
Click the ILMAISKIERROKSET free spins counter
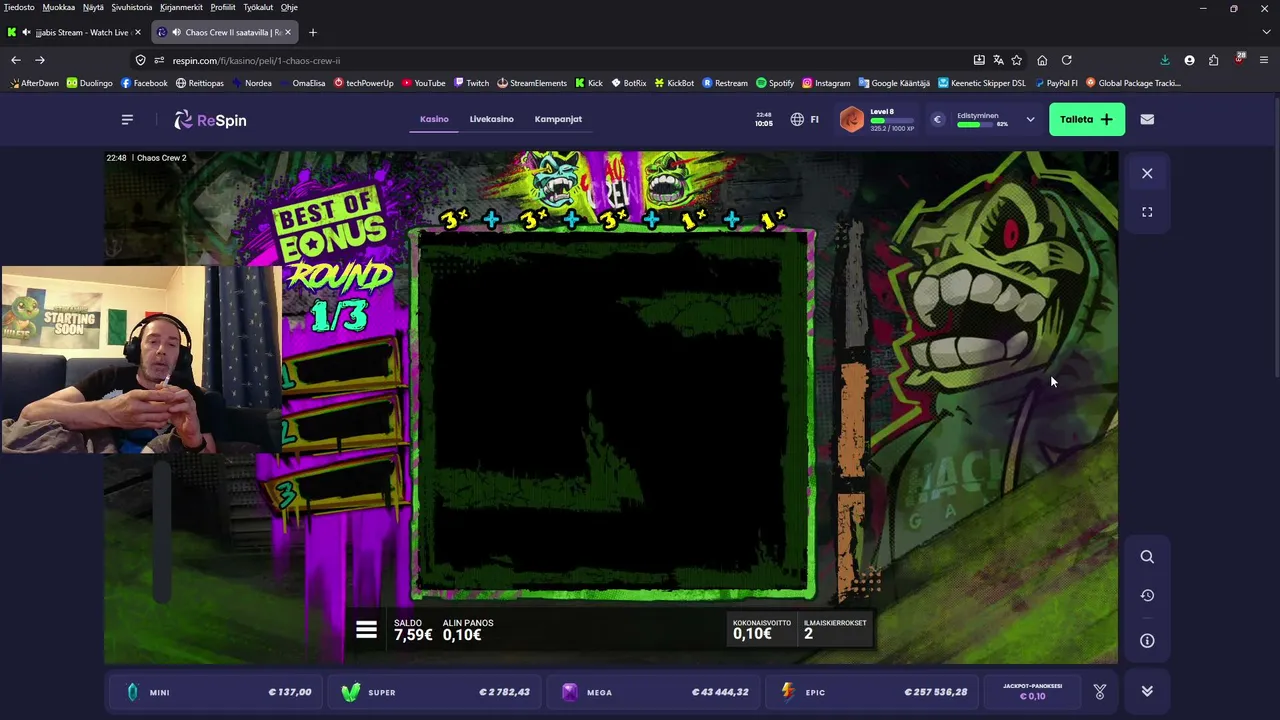[x=835, y=629]
